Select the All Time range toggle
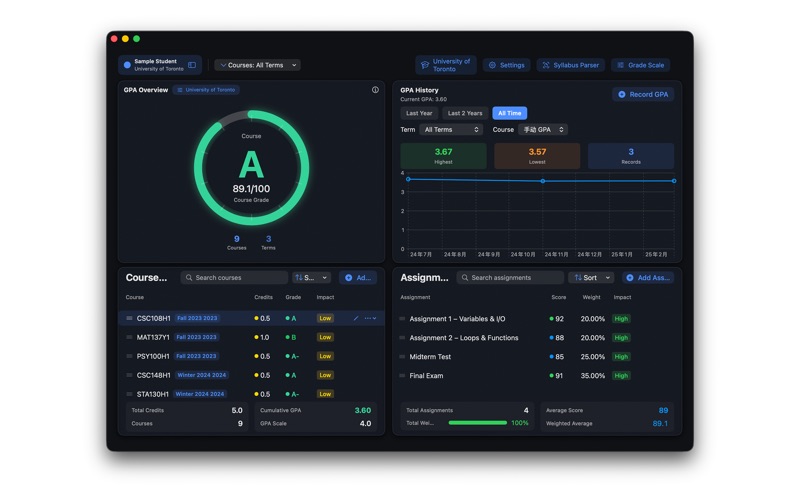The width and height of the screenshot is (800, 500). tap(510, 113)
